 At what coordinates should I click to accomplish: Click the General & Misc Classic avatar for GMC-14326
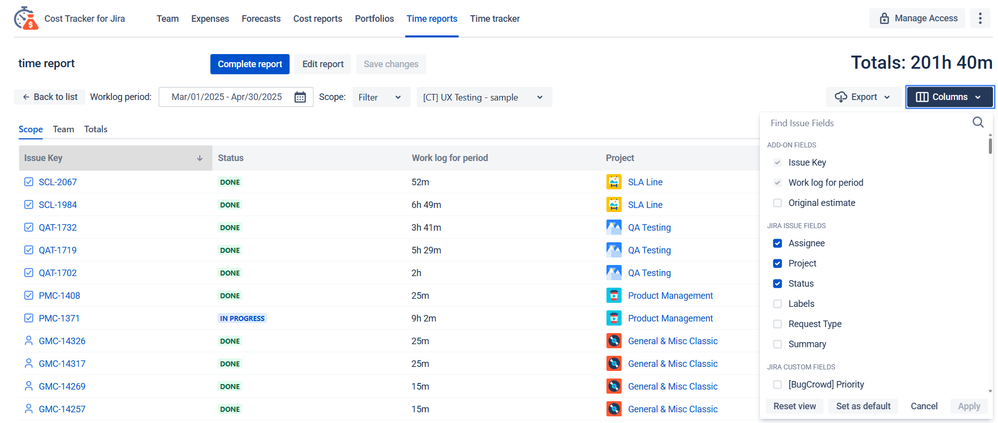pyautogui.click(x=614, y=341)
